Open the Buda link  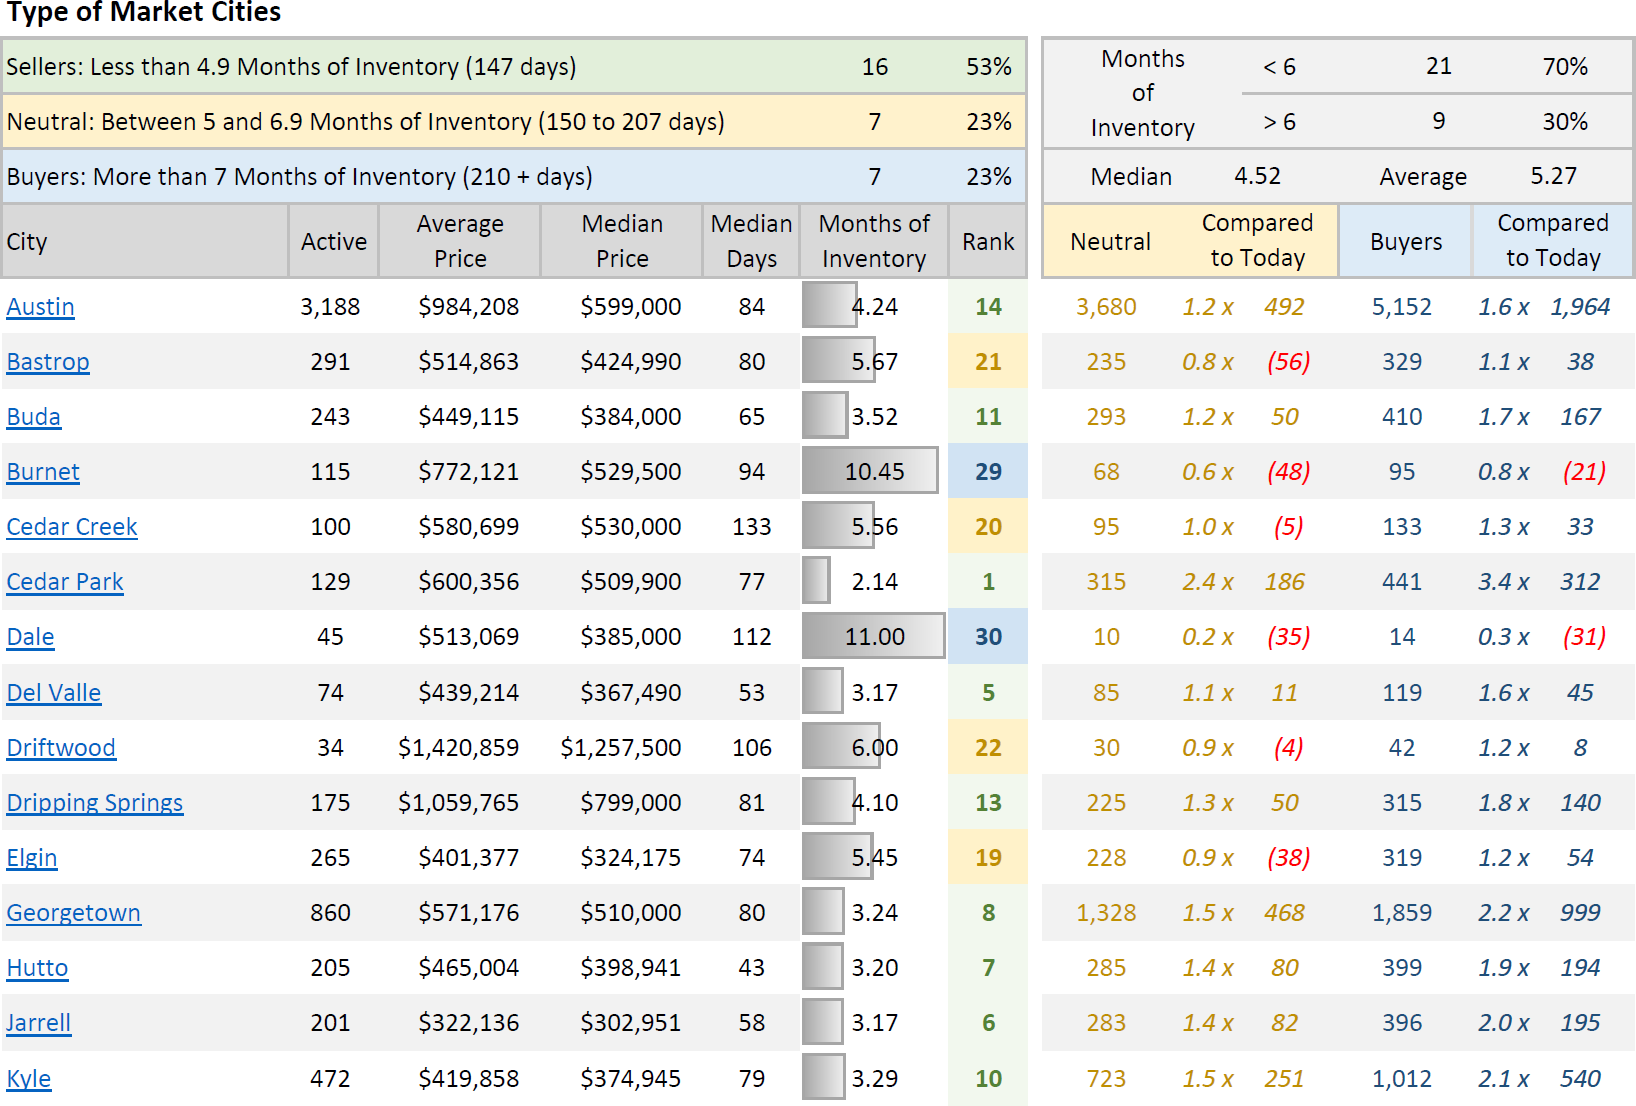(x=34, y=417)
